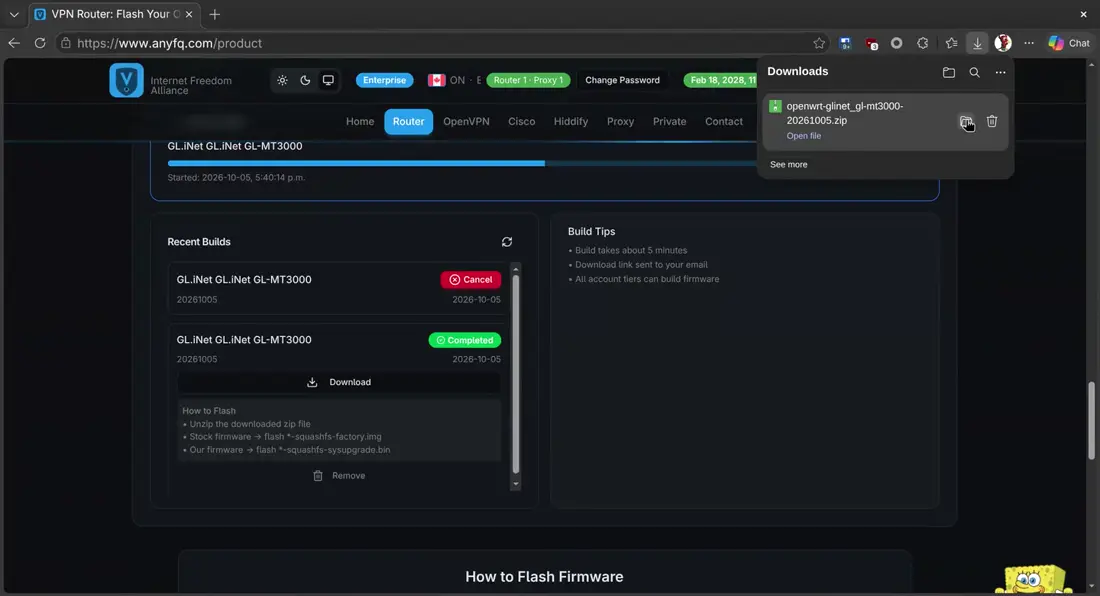Open browser settings and more menu
Image resolution: width=1100 pixels, height=596 pixels.
[x=1028, y=43]
